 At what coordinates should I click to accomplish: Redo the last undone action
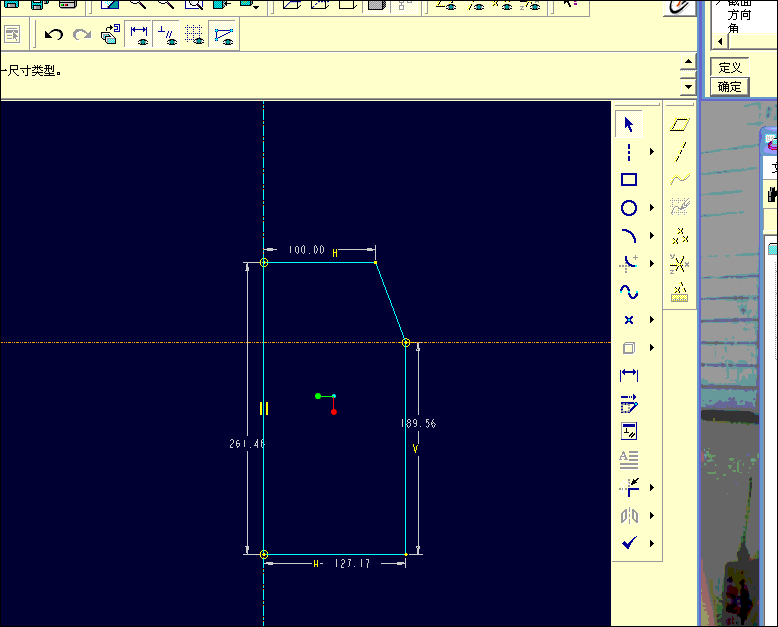(x=82, y=34)
